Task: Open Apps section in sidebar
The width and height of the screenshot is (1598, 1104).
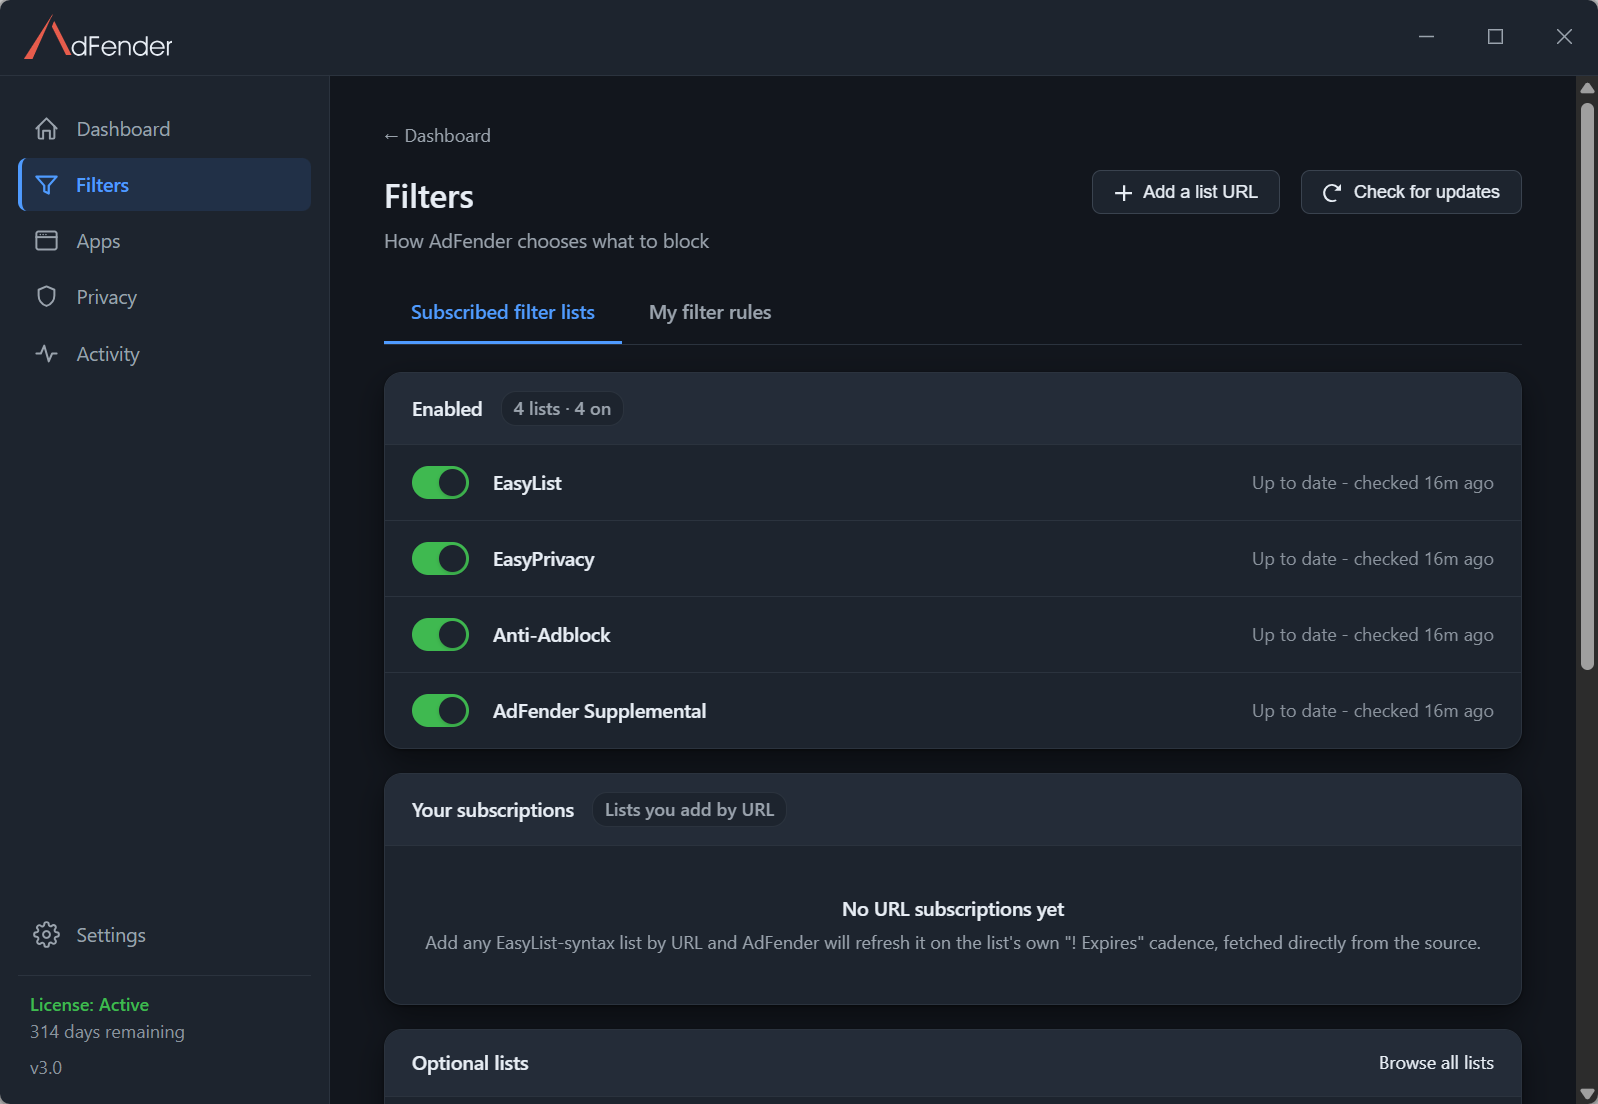Action: tap(165, 241)
